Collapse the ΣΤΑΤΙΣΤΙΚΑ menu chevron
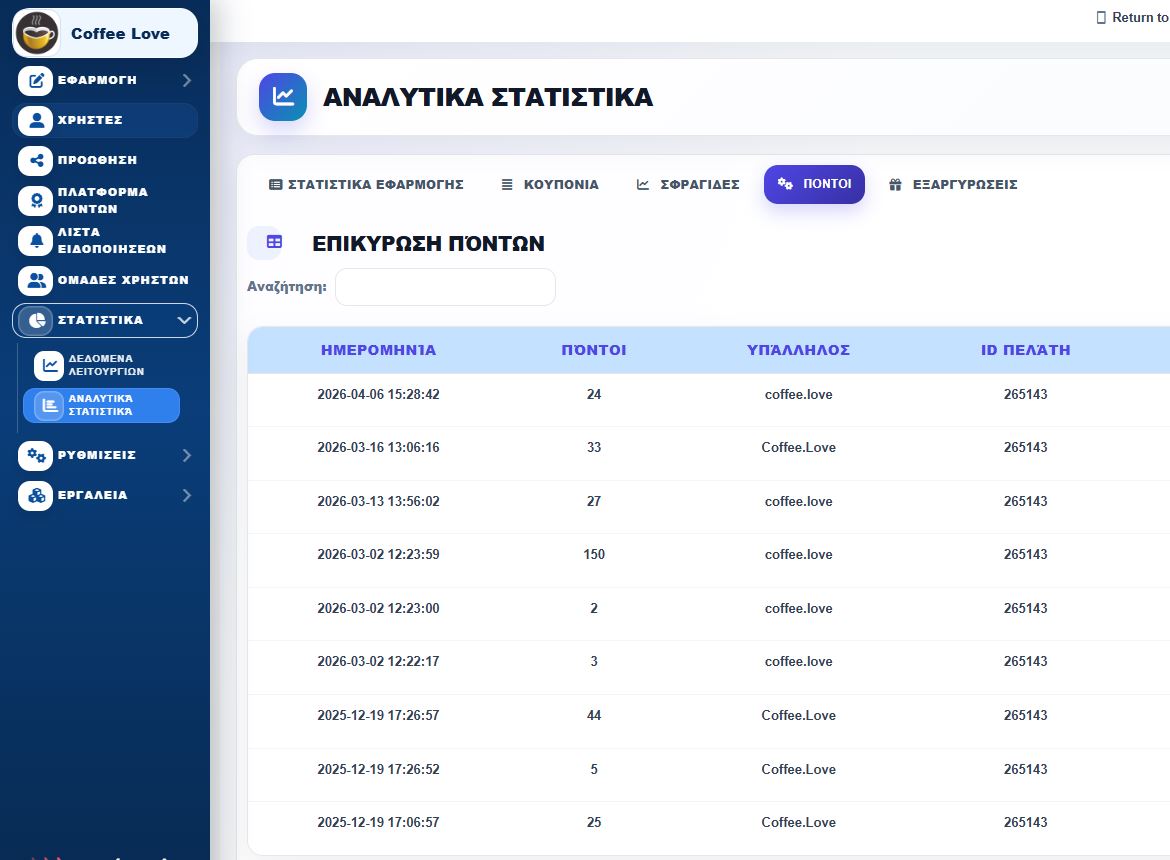 (x=184, y=320)
